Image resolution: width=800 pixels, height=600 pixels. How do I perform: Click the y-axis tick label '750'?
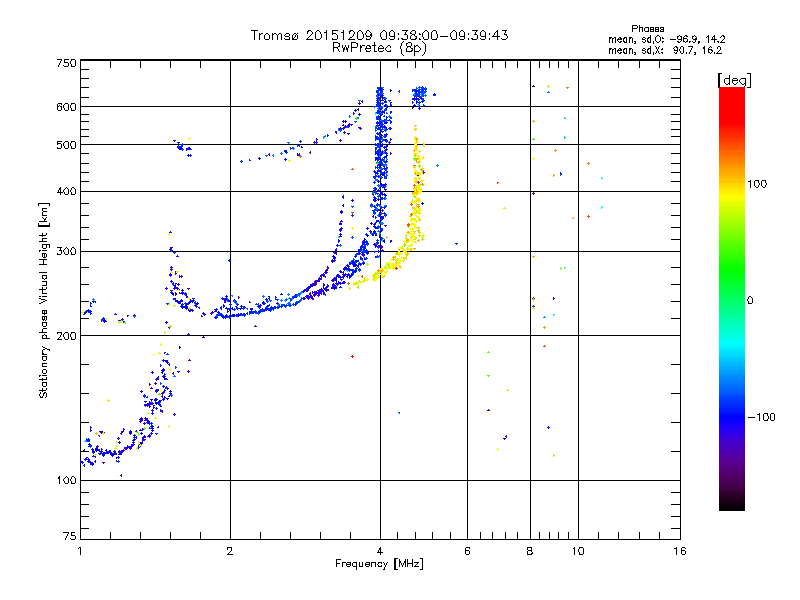[66, 63]
